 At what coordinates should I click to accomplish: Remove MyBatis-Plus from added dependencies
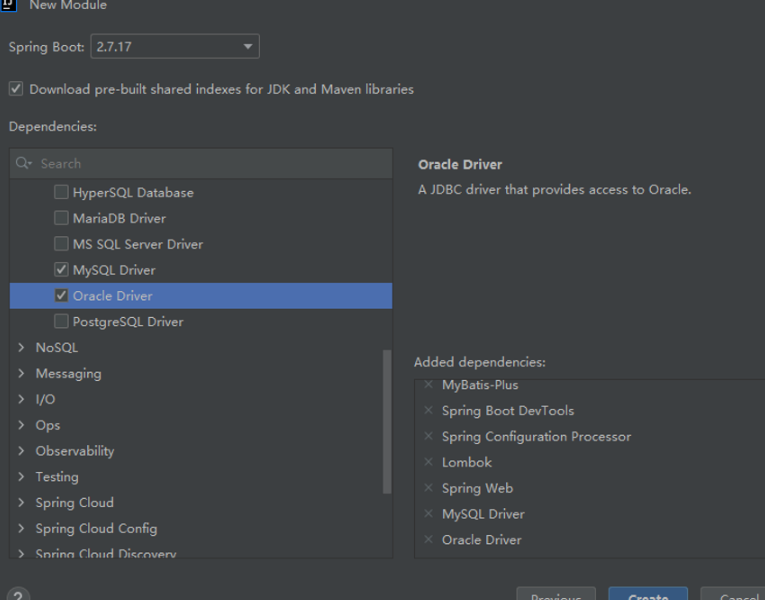(429, 385)
